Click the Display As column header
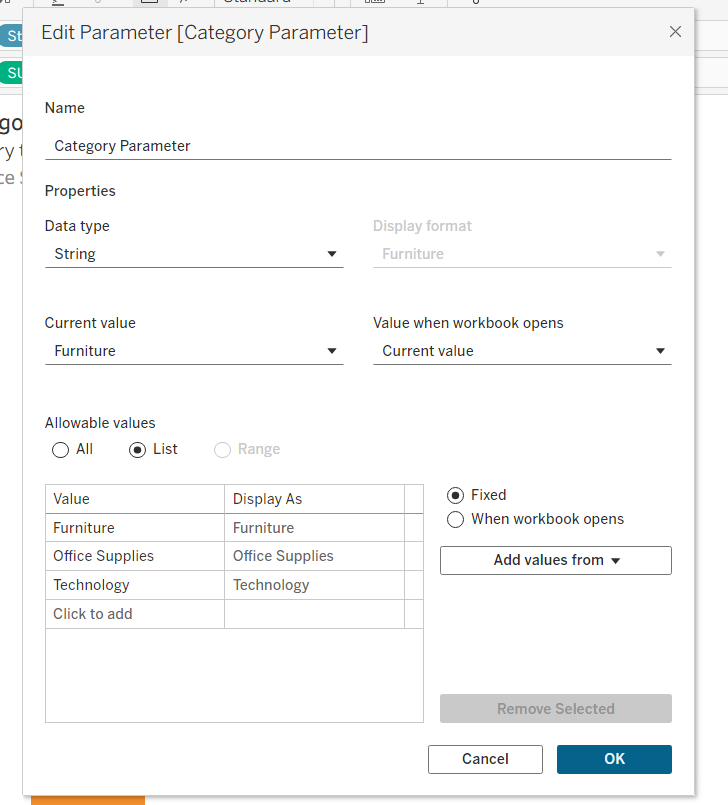 pos(314,499)
